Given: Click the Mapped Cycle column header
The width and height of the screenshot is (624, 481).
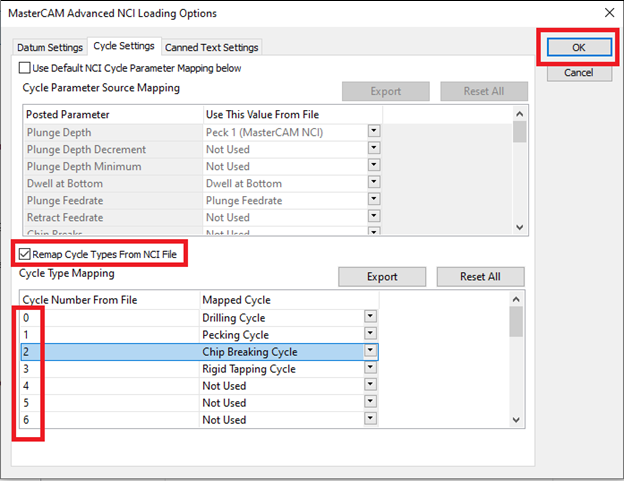Looking at the screenshot, I should [x=289, y=300].
